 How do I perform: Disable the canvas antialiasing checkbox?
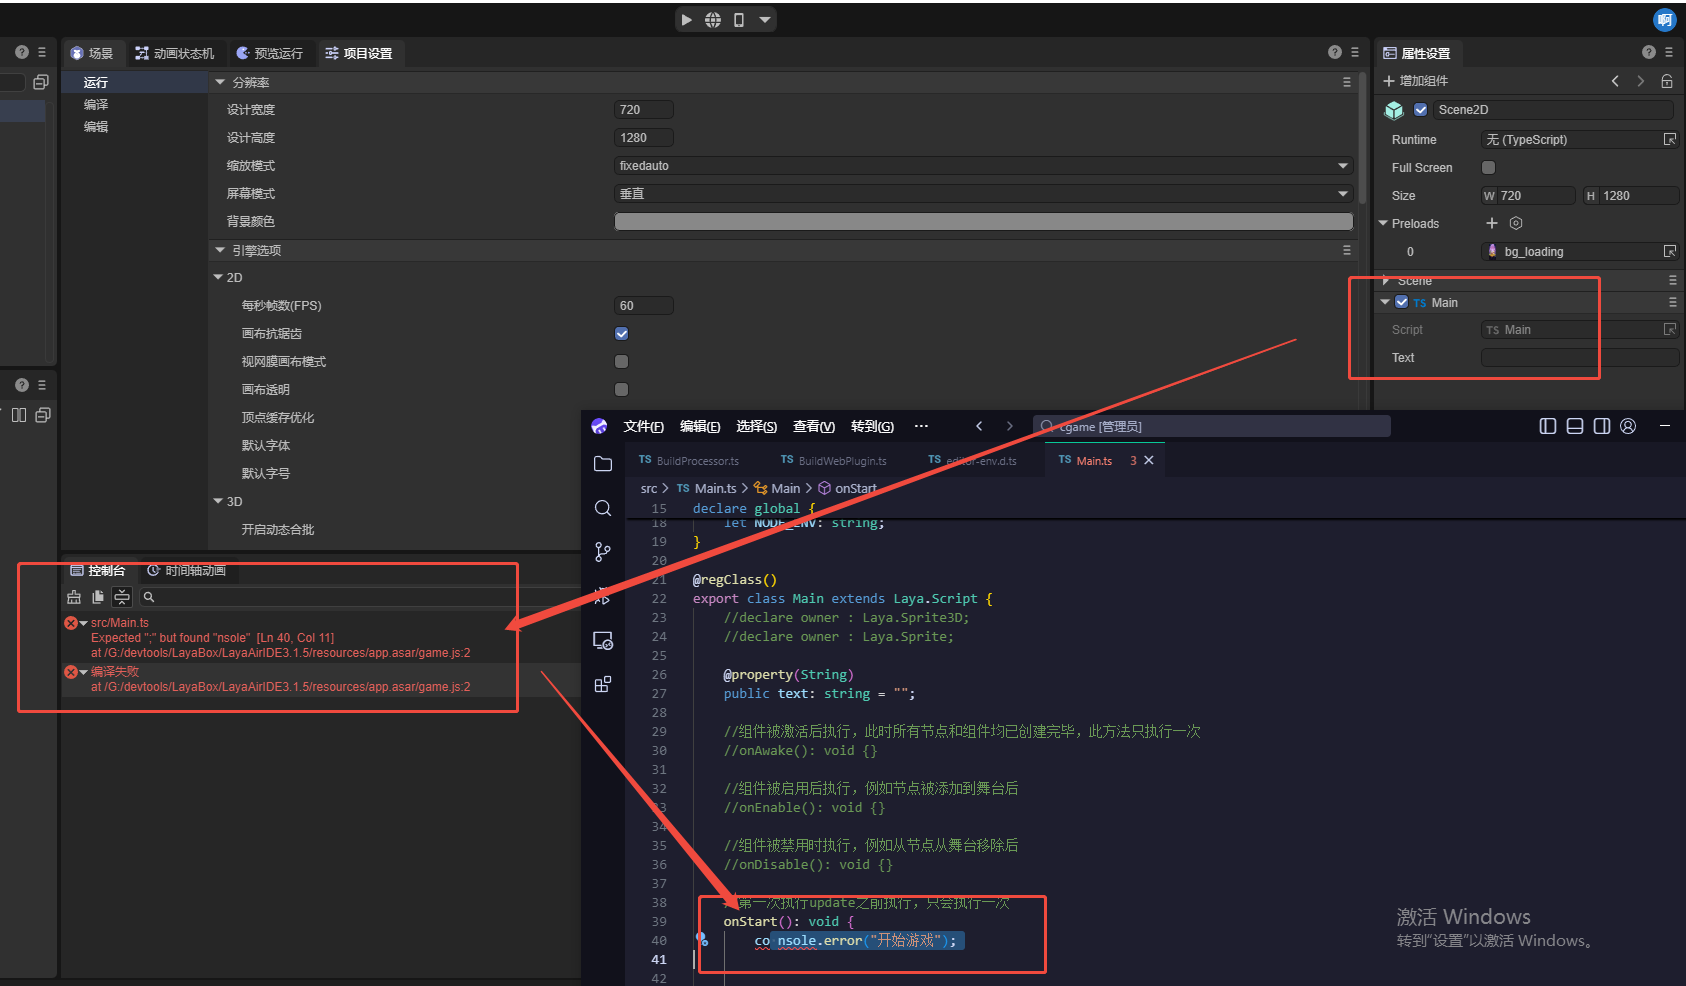[622, 334]
